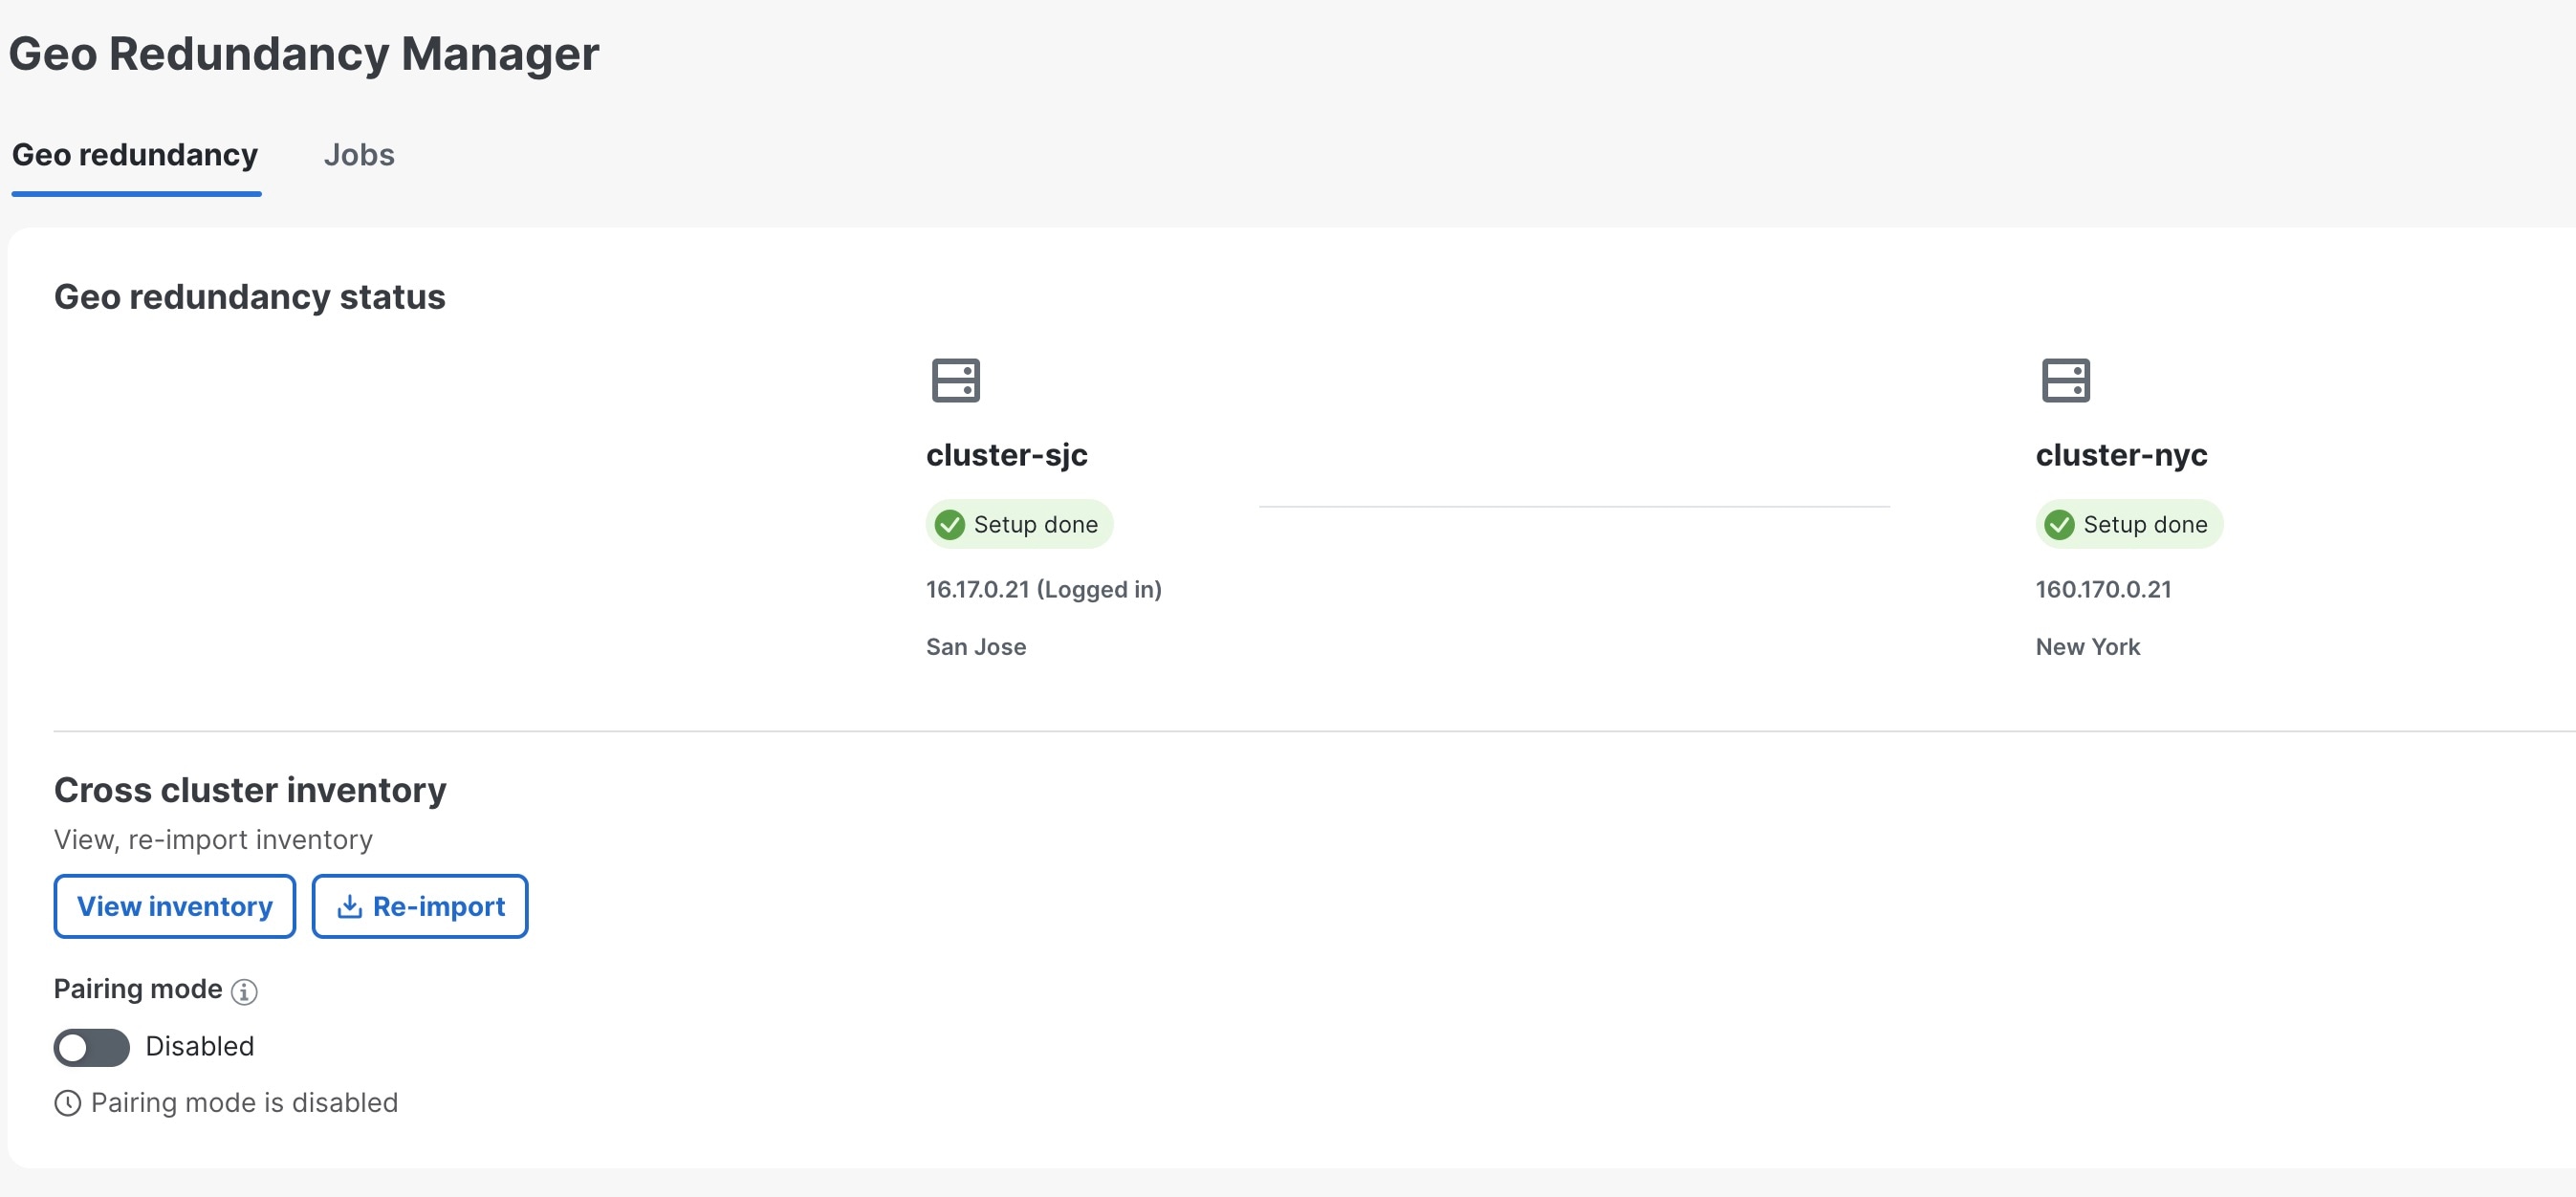The image size is (2576, 1197).
Task: Trigger a Re-import of inventory
Action: [419, 906]
